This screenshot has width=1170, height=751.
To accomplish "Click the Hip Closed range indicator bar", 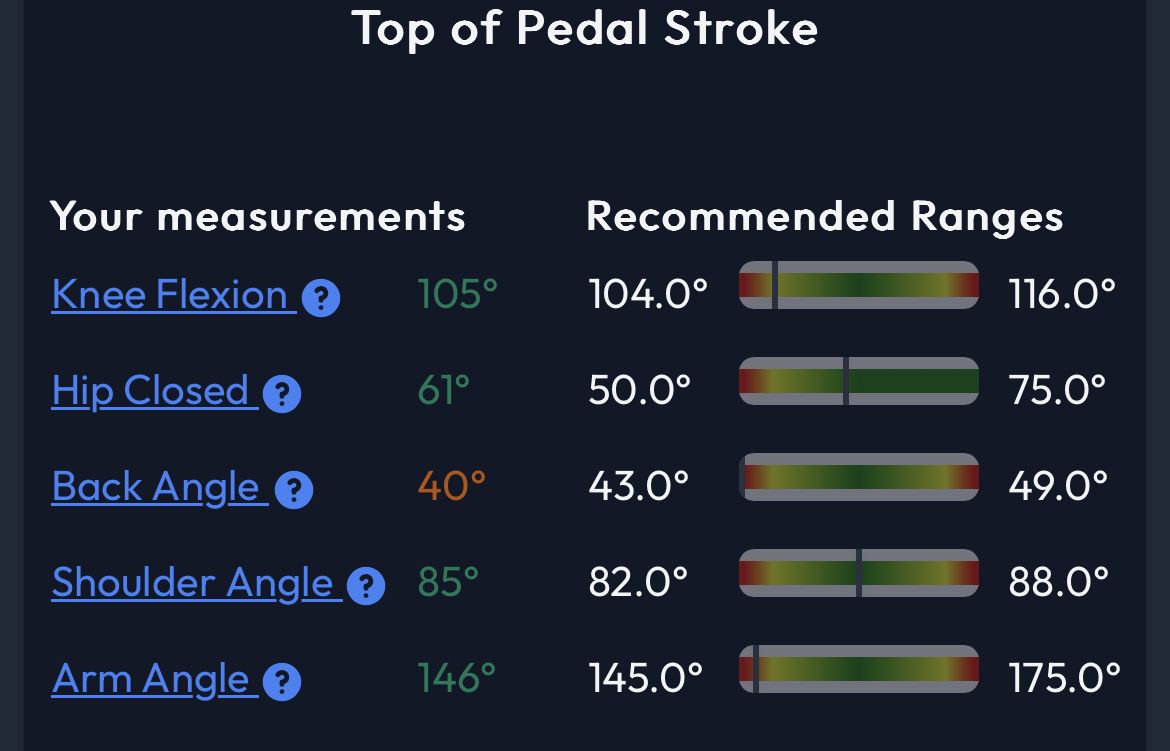I will (858, 381).
